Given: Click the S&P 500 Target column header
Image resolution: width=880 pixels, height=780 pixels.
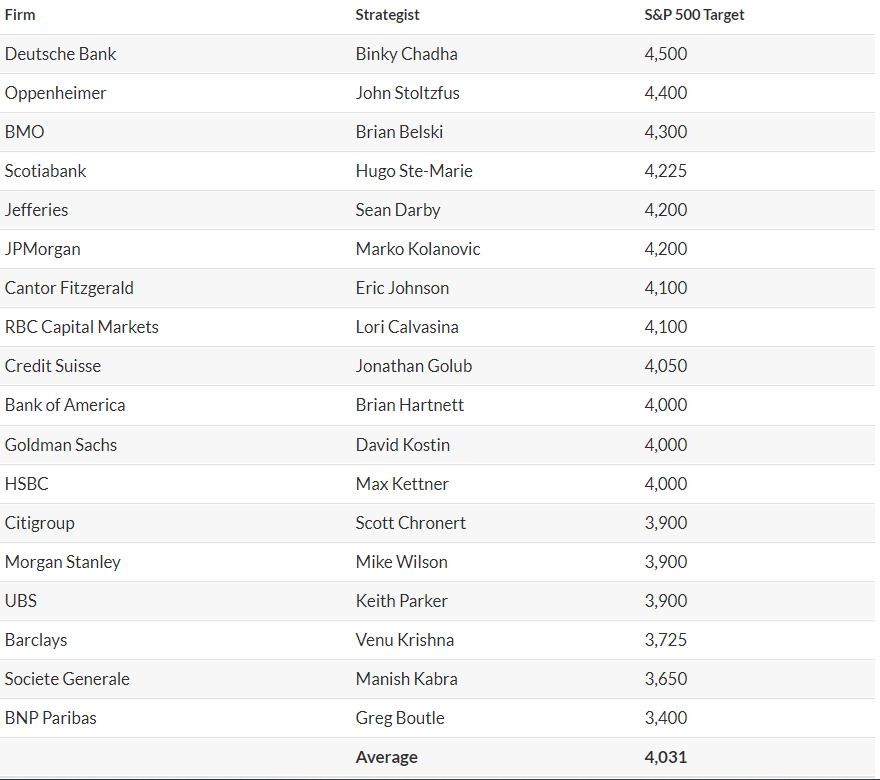Looking at the screenshot, I should [694, 15].
